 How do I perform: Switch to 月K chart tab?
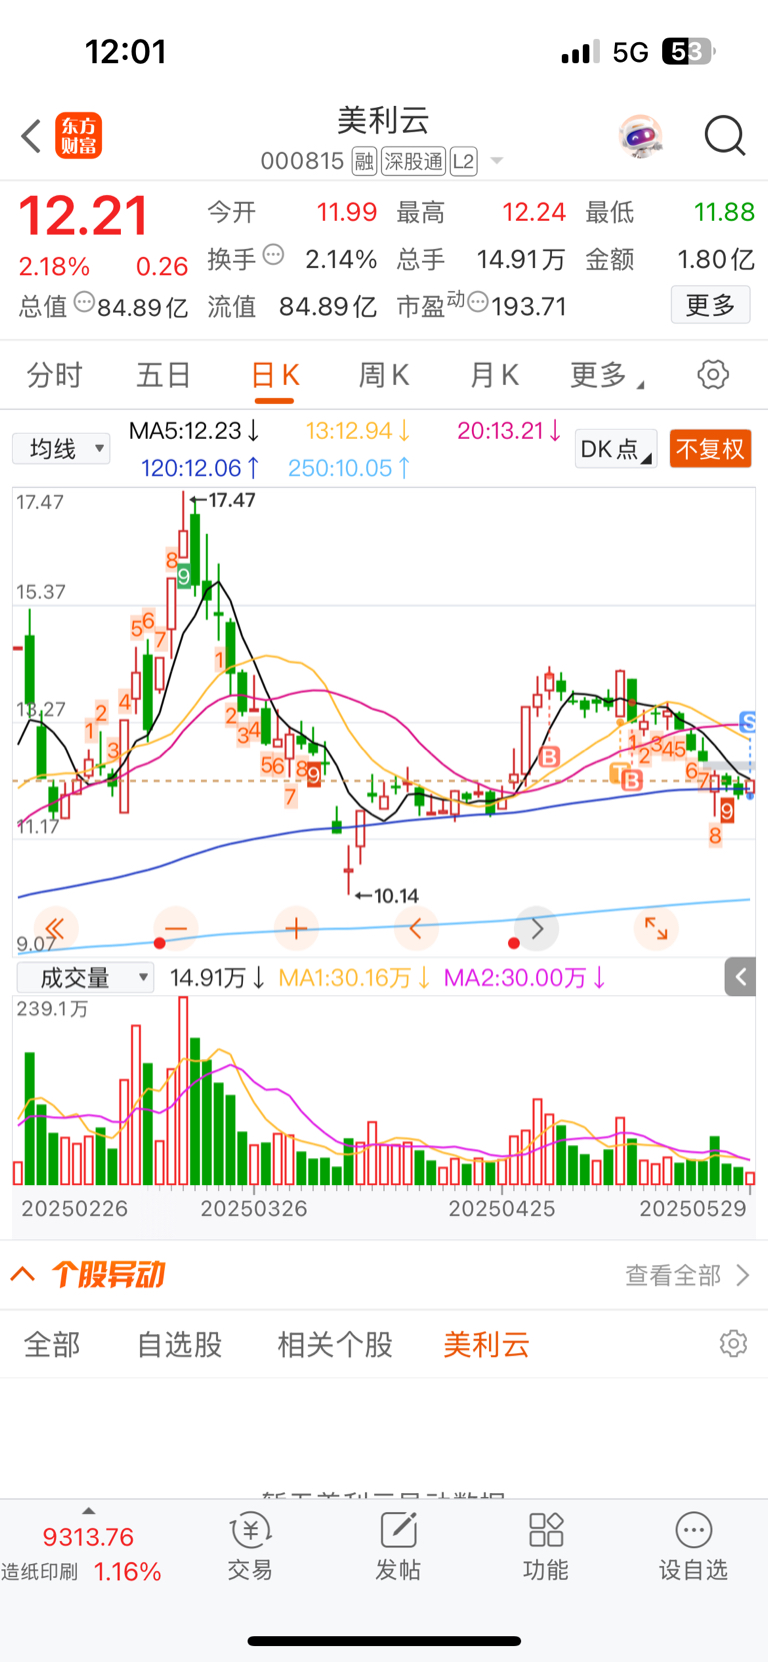[x=494, y=375]
